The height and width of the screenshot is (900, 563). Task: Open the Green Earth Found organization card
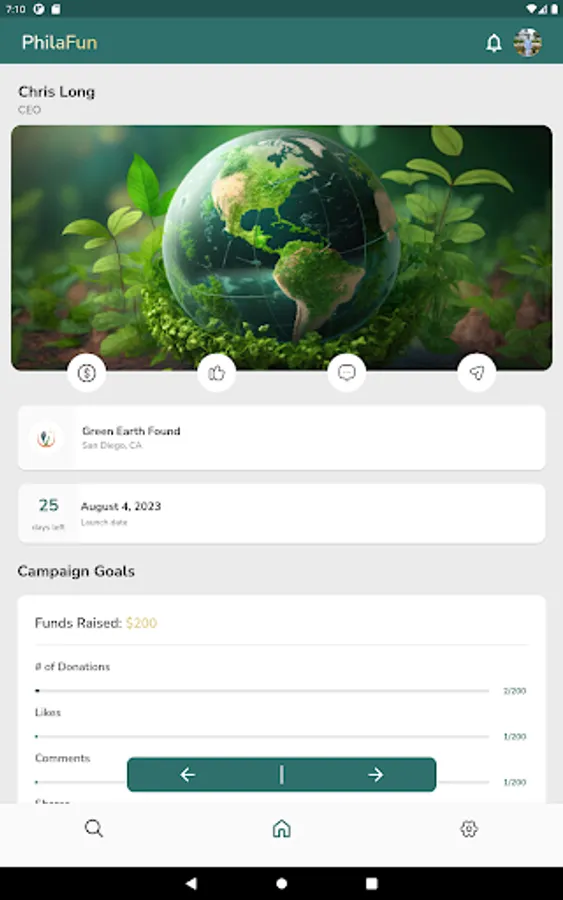coord(281,438)
